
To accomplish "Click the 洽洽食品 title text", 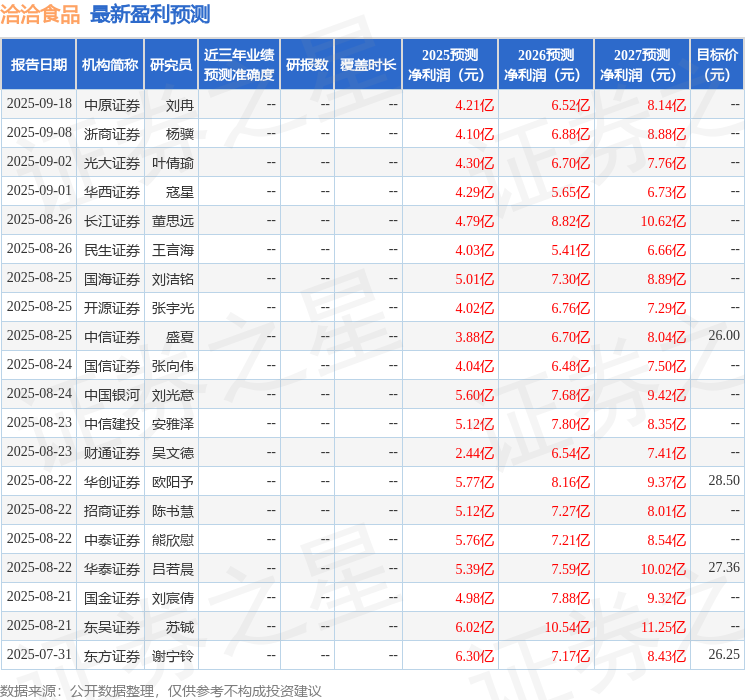I will (x=40, y=14).
